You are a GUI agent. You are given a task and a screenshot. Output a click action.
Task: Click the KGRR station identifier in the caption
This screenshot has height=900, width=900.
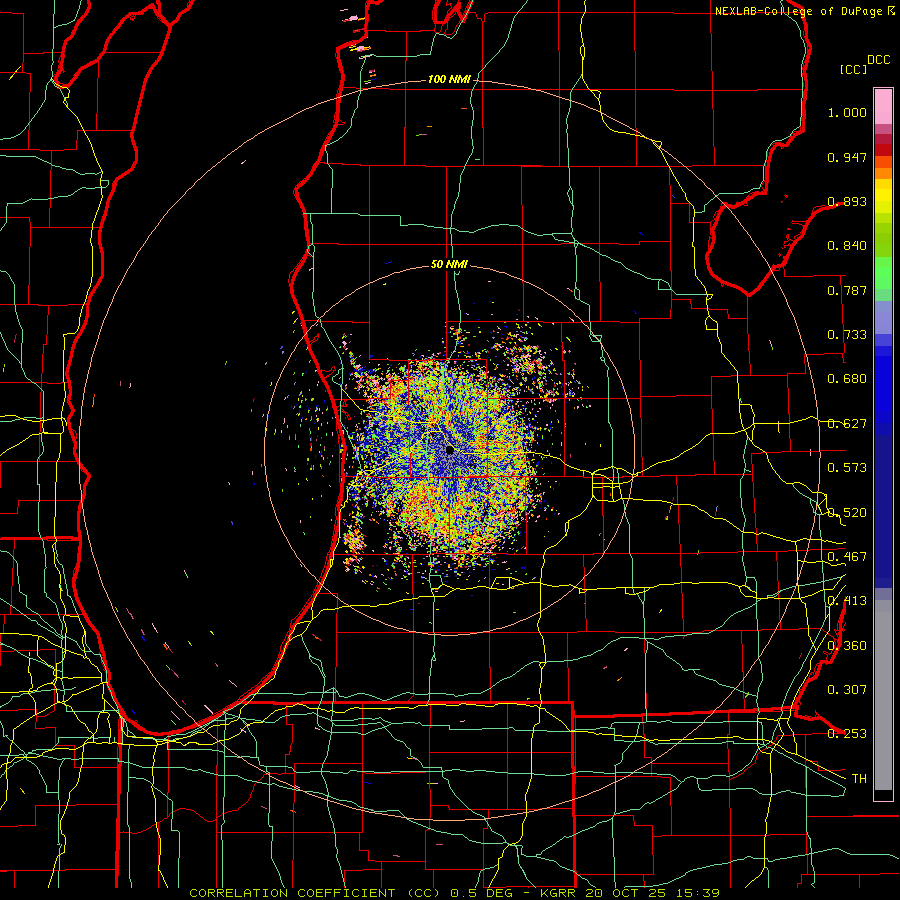[x=557, y=893]
